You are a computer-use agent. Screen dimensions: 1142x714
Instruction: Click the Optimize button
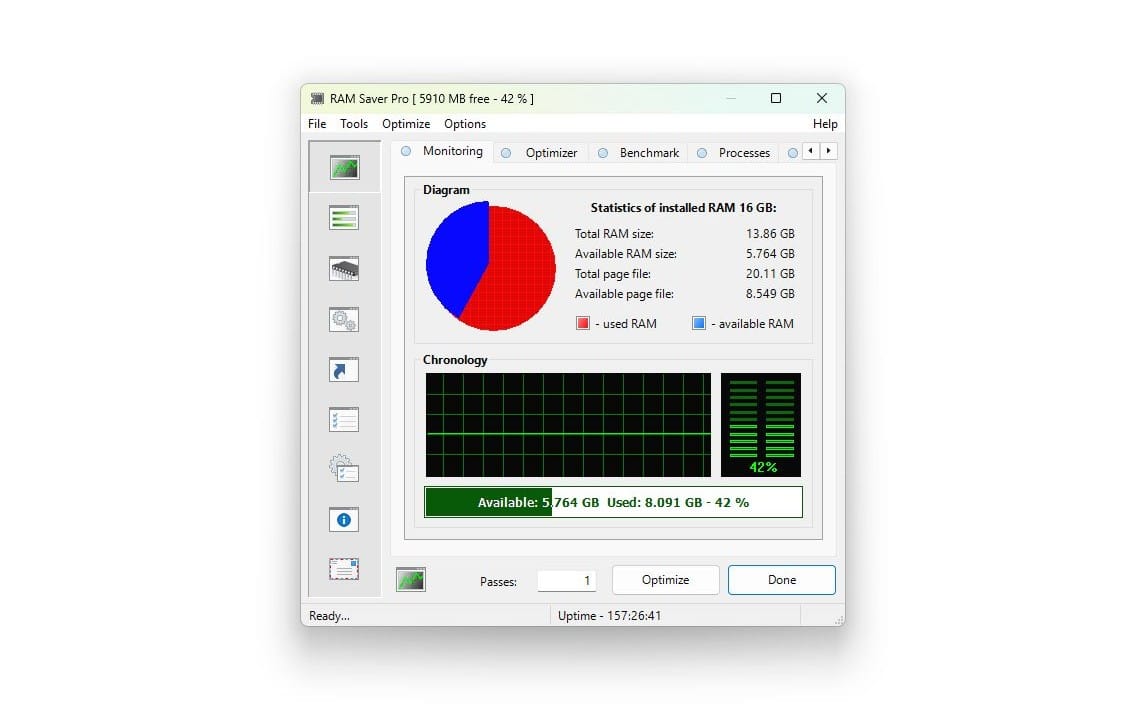(666, 580)
